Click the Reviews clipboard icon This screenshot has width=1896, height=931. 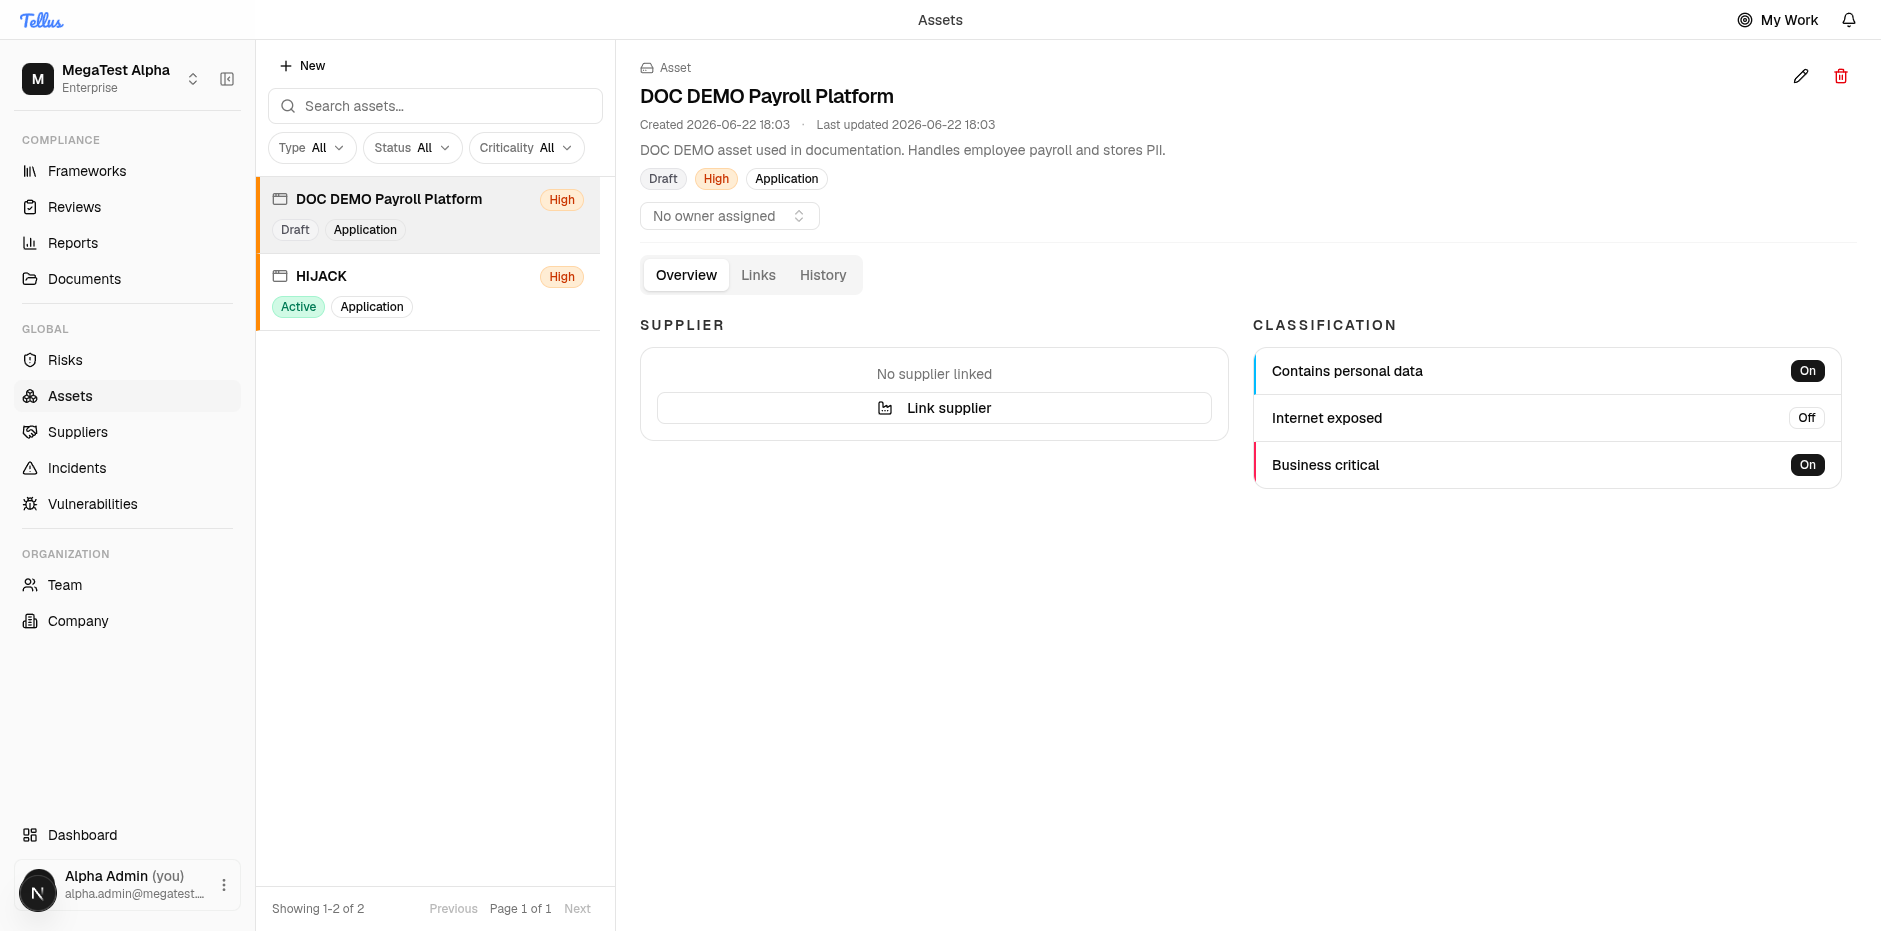coord(30,207)
